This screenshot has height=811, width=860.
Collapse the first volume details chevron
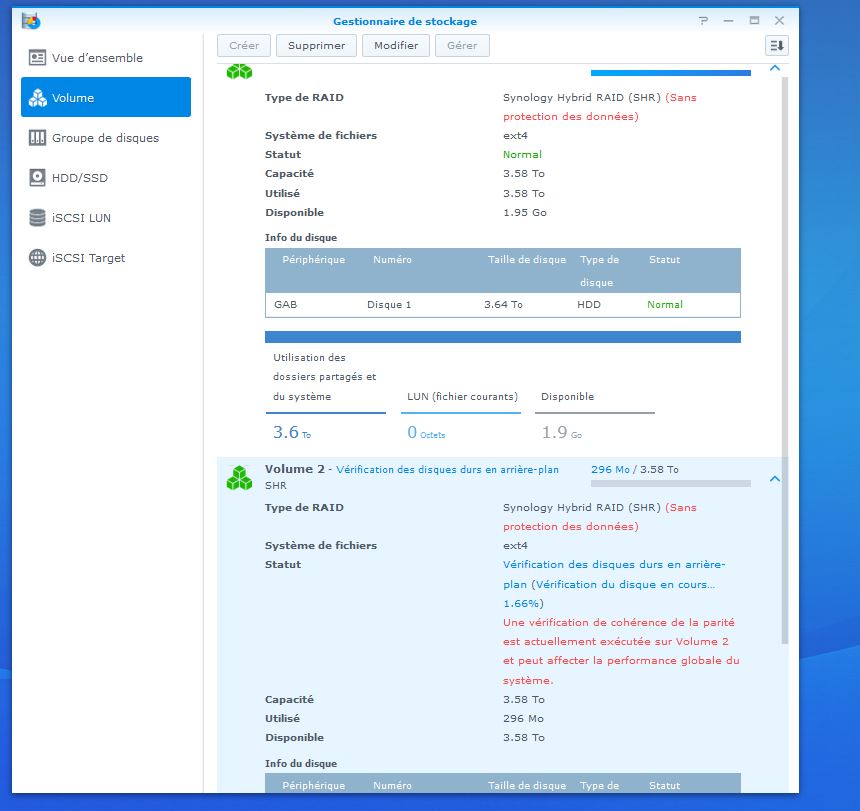click(775, 69)
